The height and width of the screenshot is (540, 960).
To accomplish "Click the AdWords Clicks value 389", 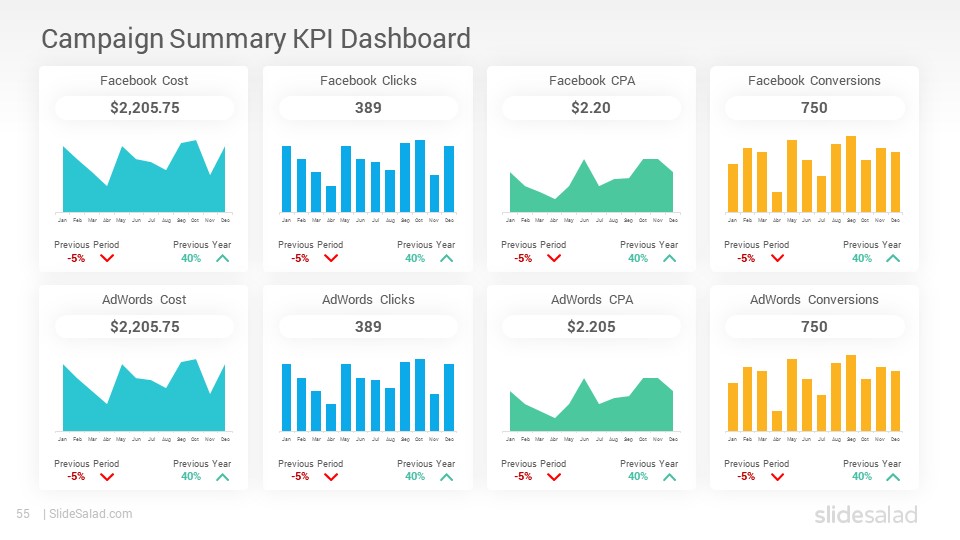I will [368, 327].
